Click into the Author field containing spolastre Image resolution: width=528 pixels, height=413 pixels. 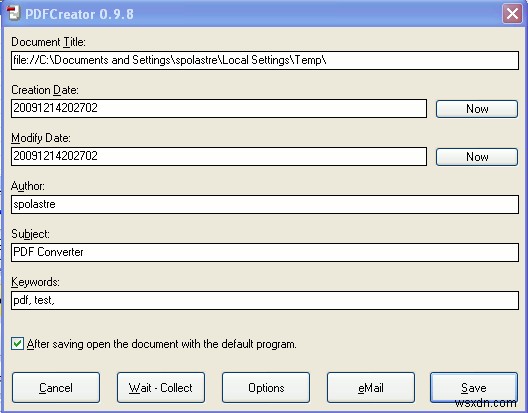[x=265, y=204]
